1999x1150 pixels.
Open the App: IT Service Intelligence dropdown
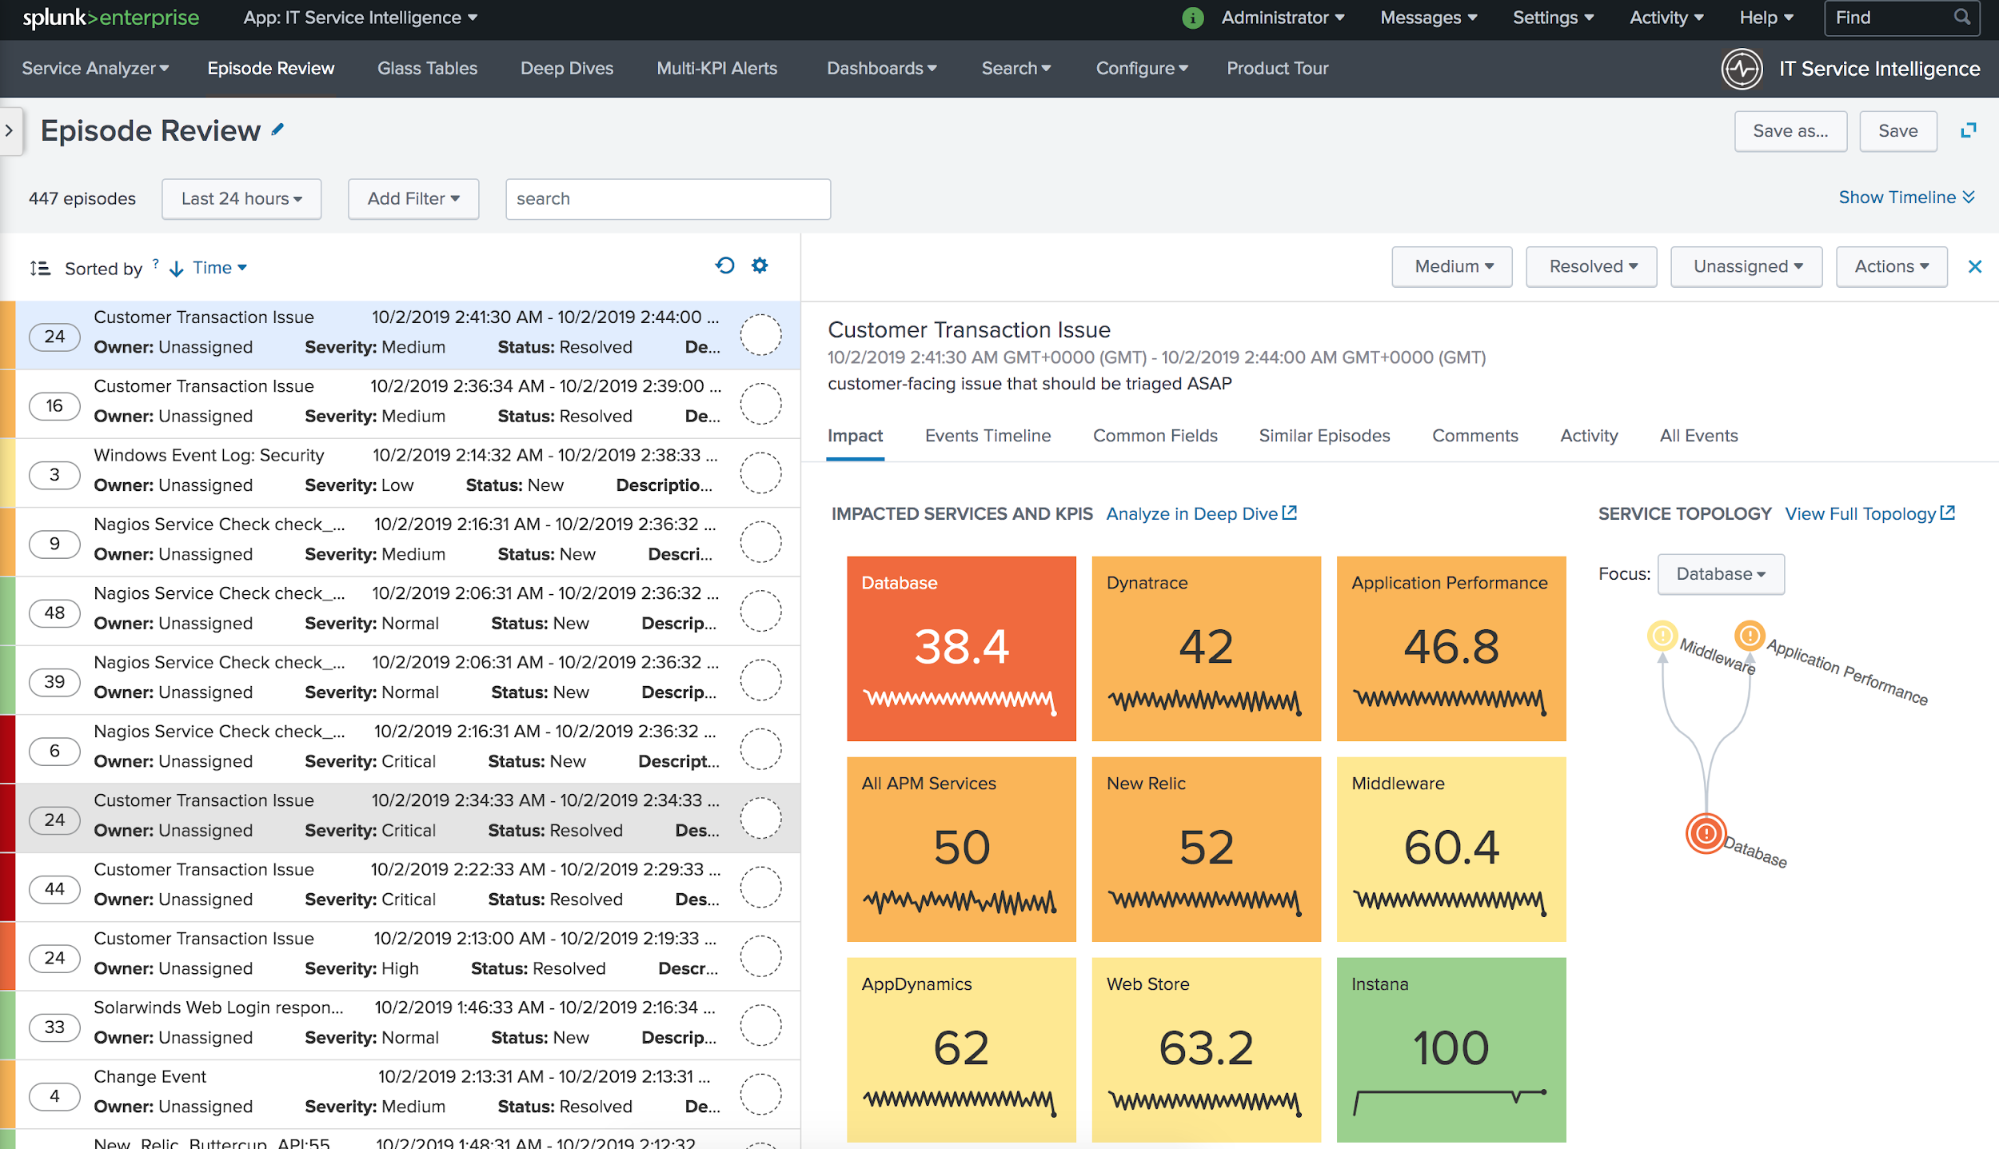[361, 18]
